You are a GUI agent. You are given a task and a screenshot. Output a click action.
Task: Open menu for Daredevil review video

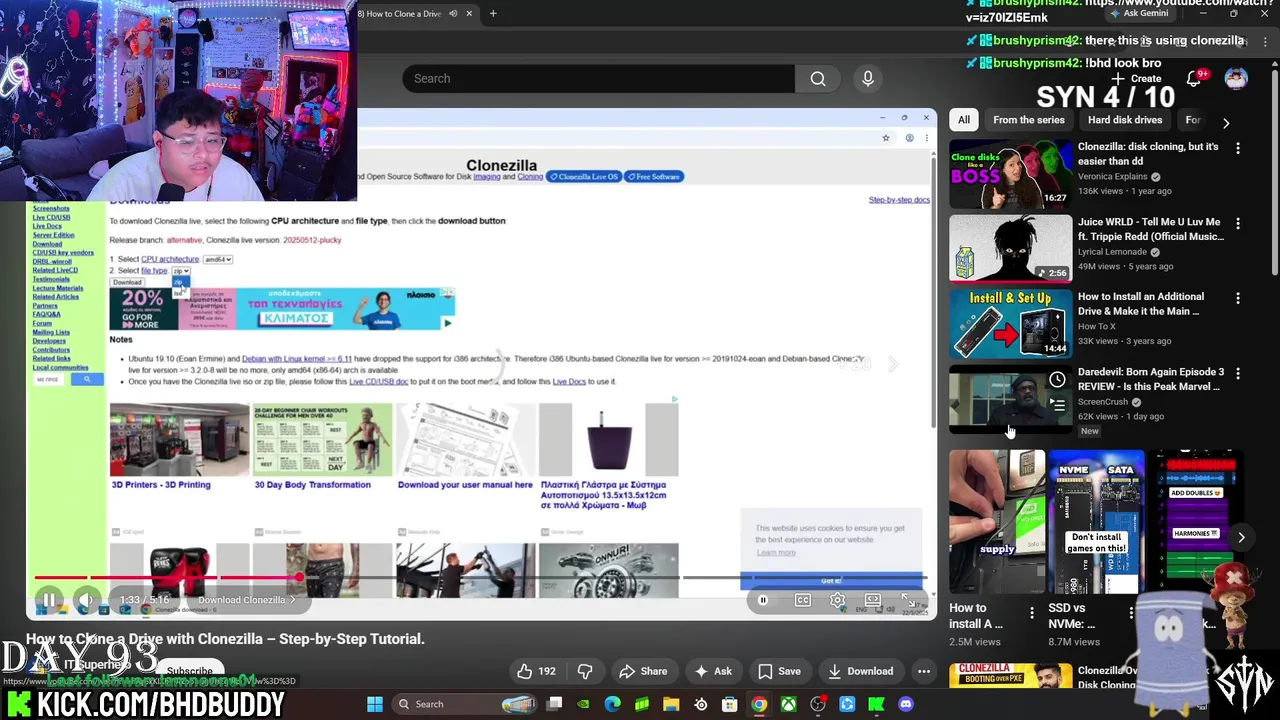1238,374
